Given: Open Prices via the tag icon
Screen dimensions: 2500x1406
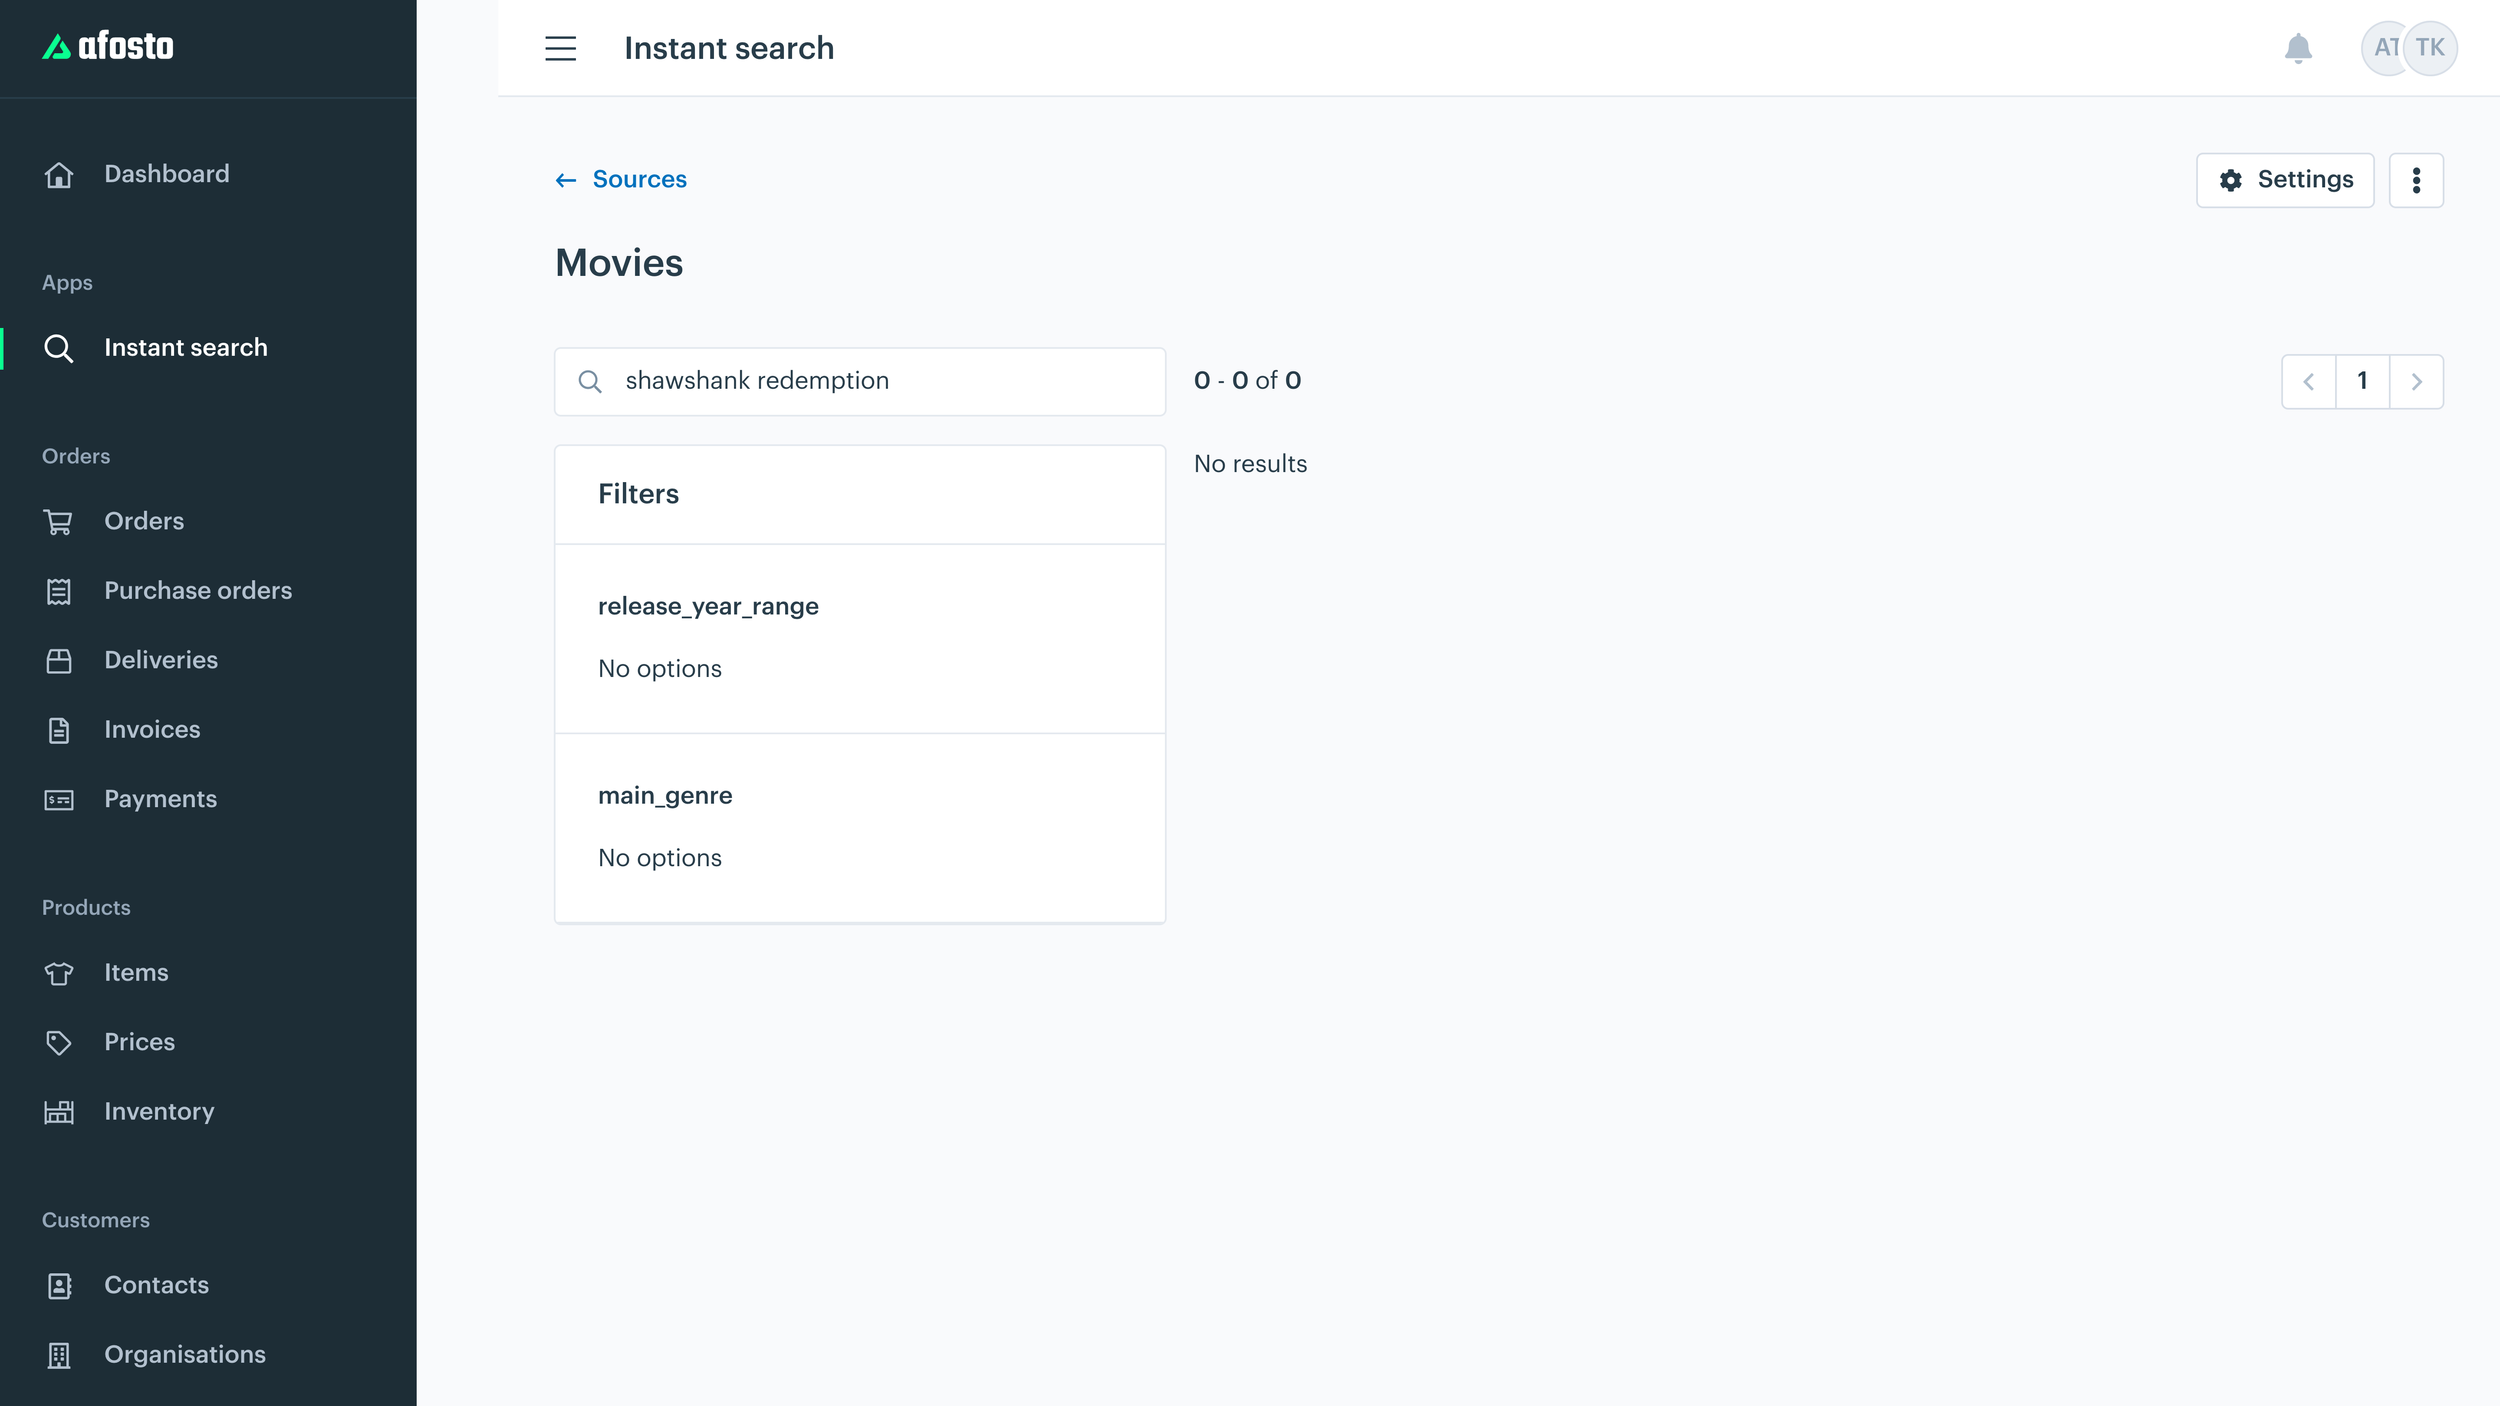Looking at the screenshot, I should [x=58, y=1041].
